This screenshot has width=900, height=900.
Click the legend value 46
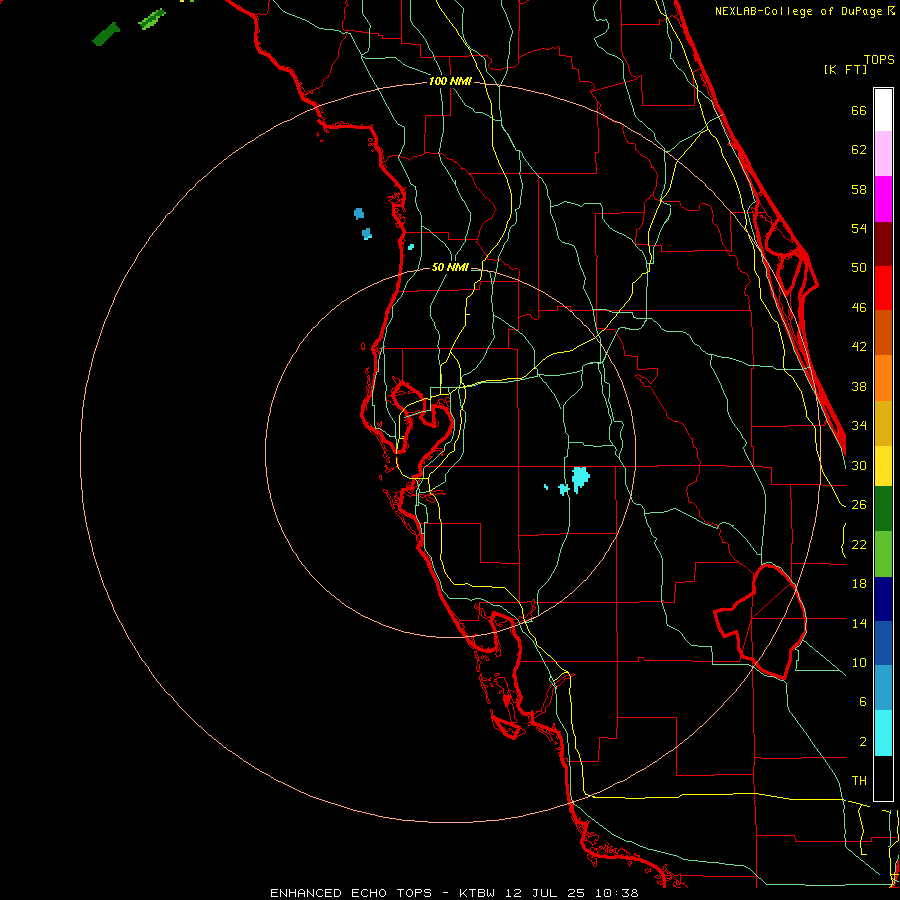point(859,308)
